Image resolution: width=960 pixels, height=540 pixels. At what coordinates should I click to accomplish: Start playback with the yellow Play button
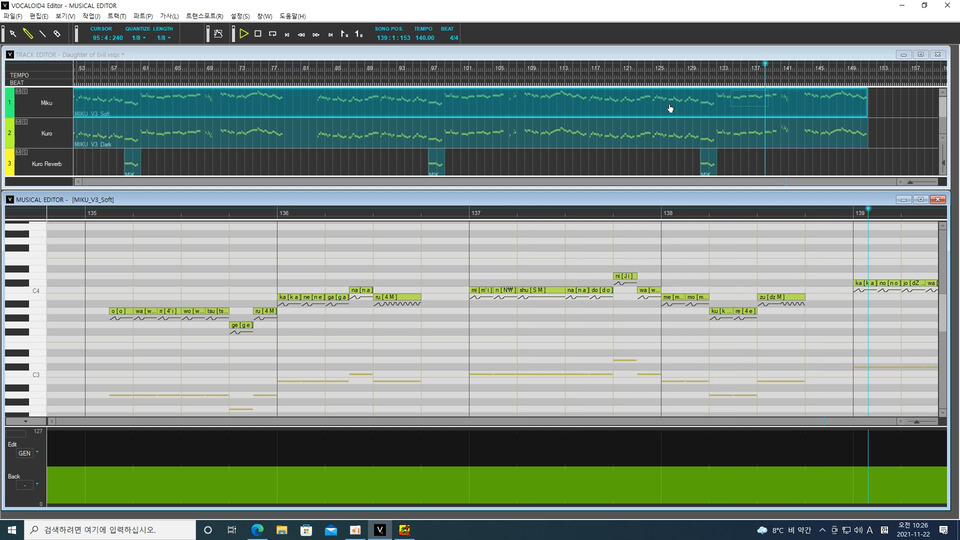[x=244, y=34]
